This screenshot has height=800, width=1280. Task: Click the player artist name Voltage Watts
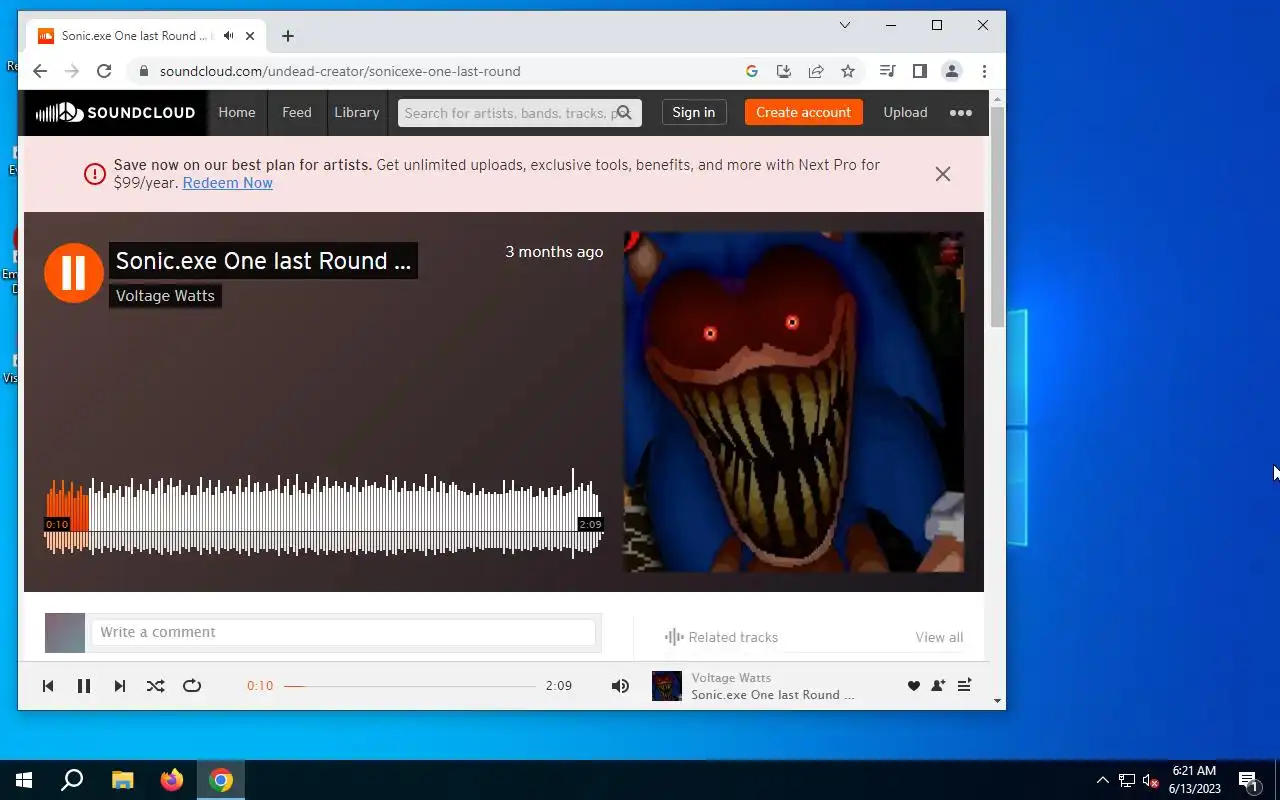[x=731, y=678]
